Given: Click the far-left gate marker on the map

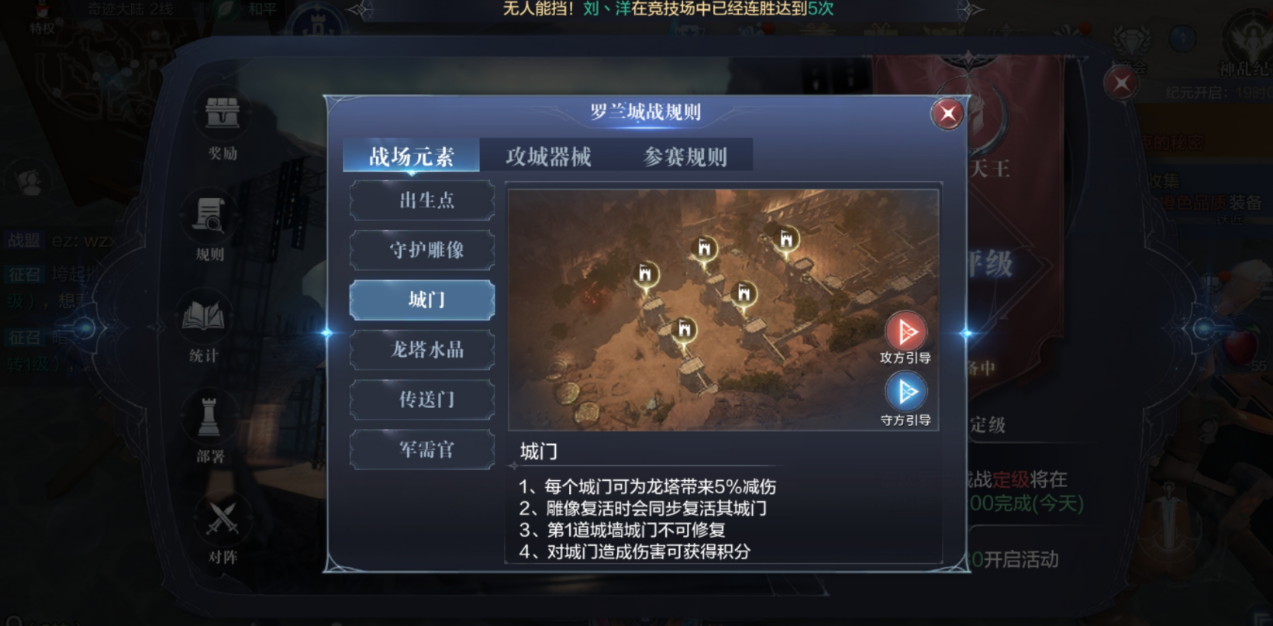Looking at the screenshot, I should 646,274.
